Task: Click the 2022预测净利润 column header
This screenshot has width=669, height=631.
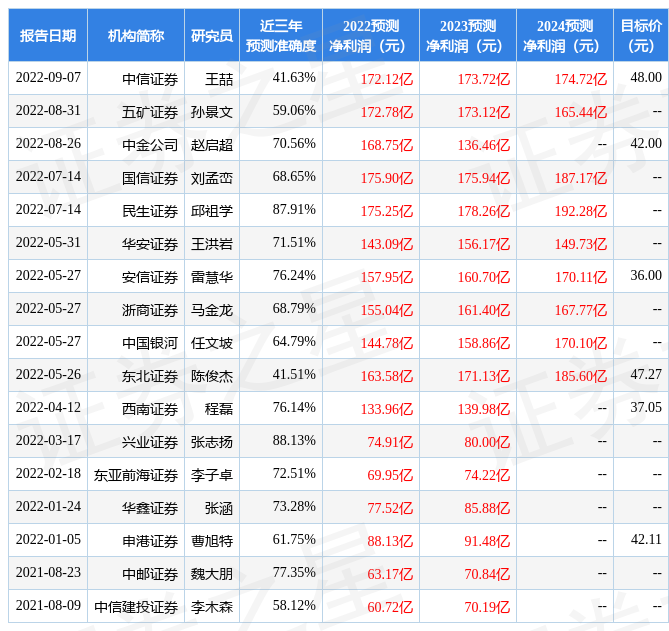Action: (x=371, y=35)
